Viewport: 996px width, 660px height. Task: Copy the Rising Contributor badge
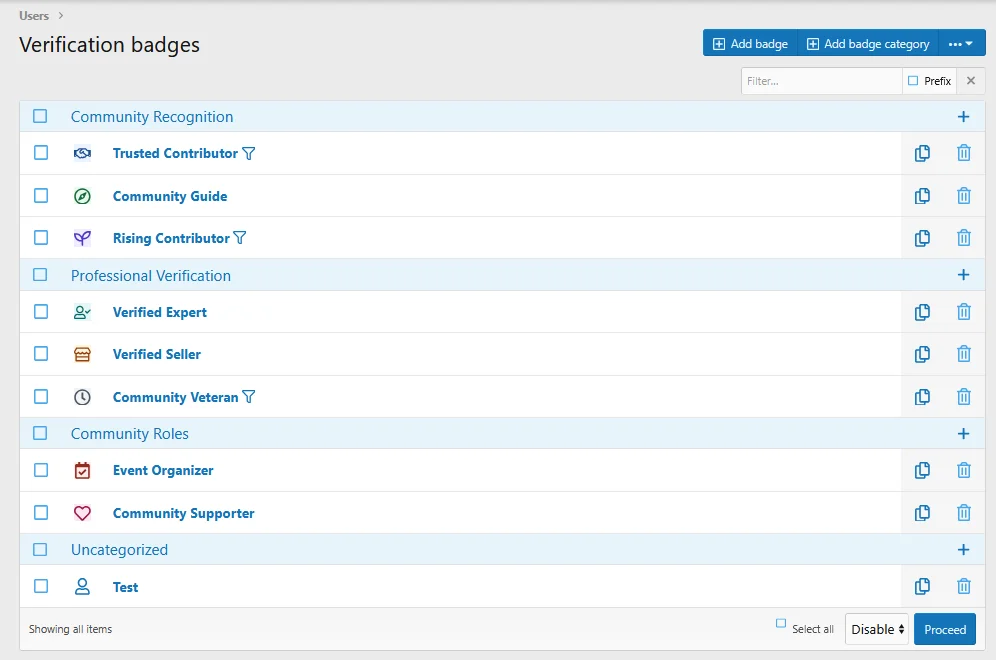[x=922, y=238]
